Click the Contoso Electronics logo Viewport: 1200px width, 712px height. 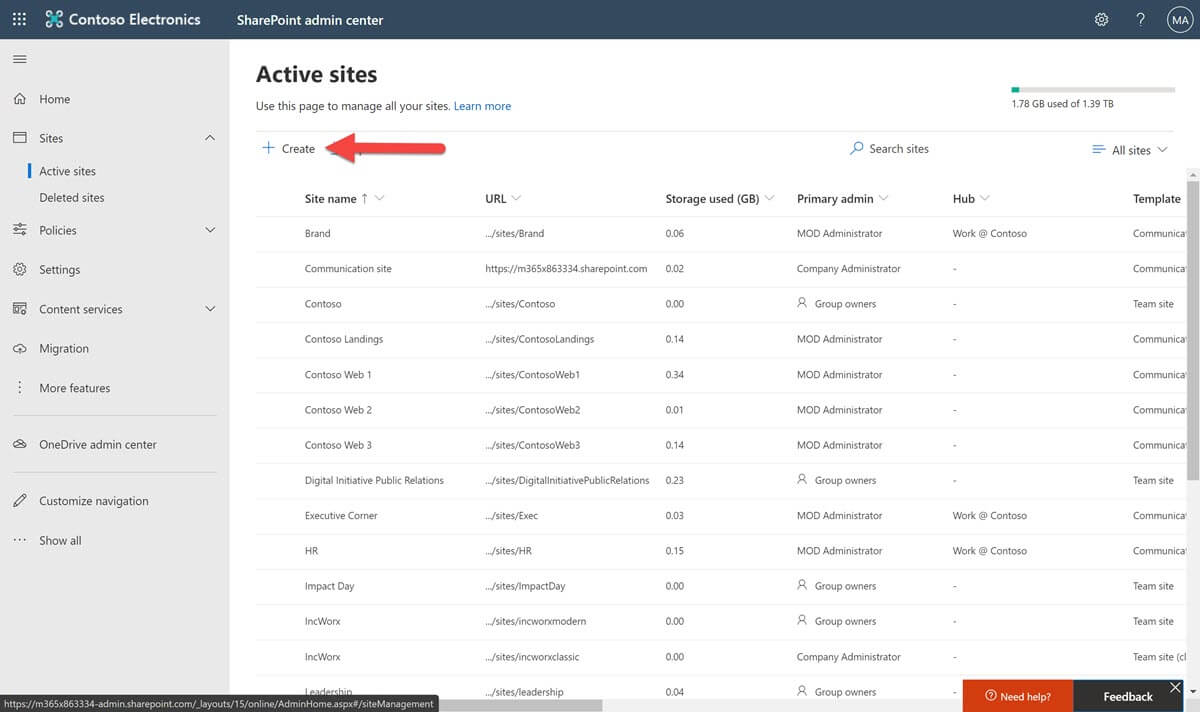[x=123, y=19]
